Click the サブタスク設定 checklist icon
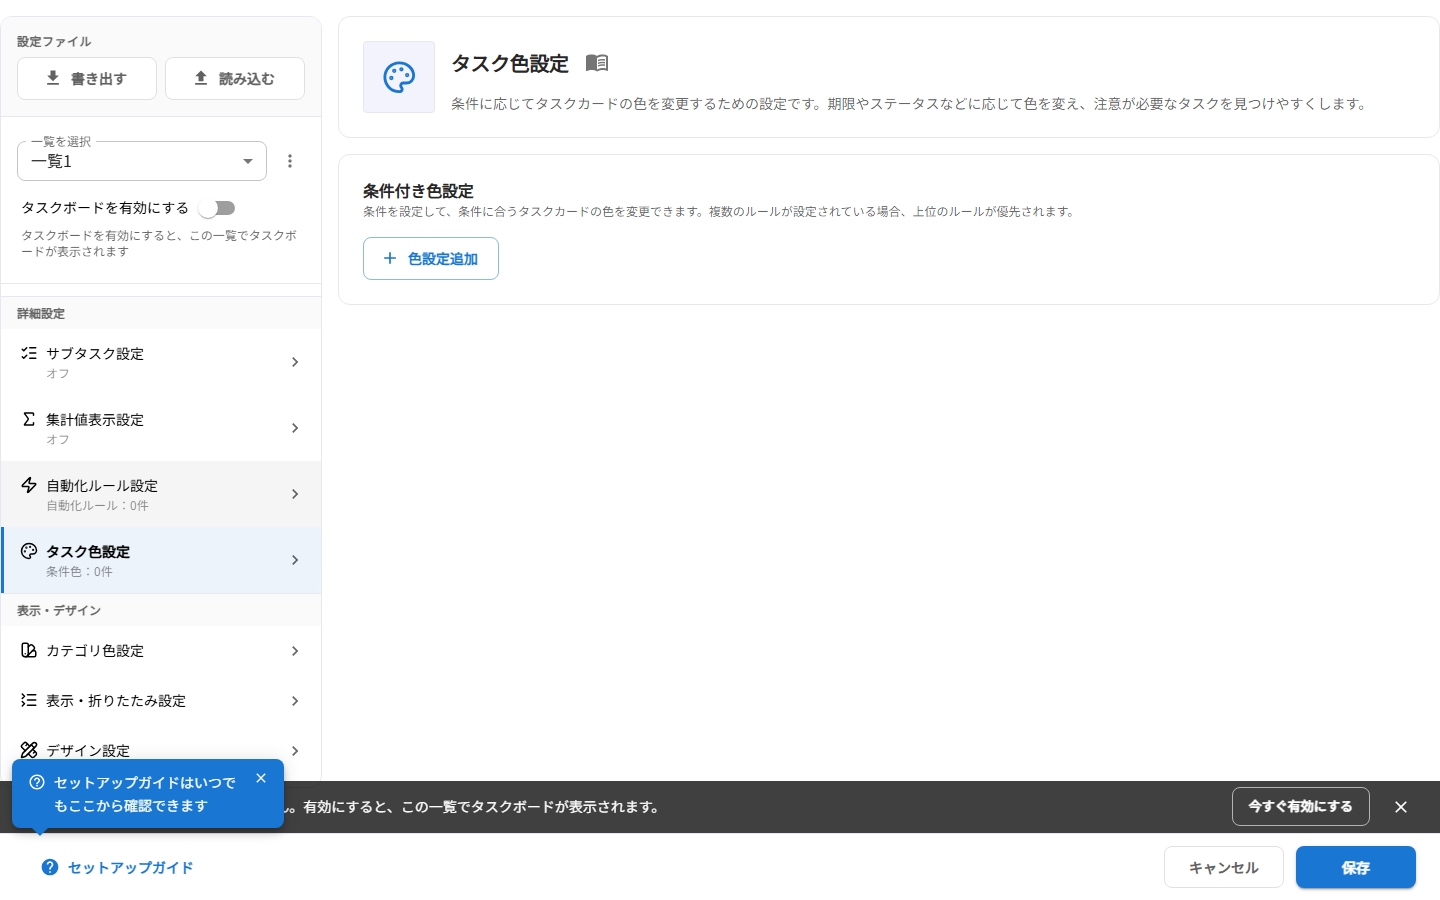The image size is (1440, 900). (x=29, y=353)
